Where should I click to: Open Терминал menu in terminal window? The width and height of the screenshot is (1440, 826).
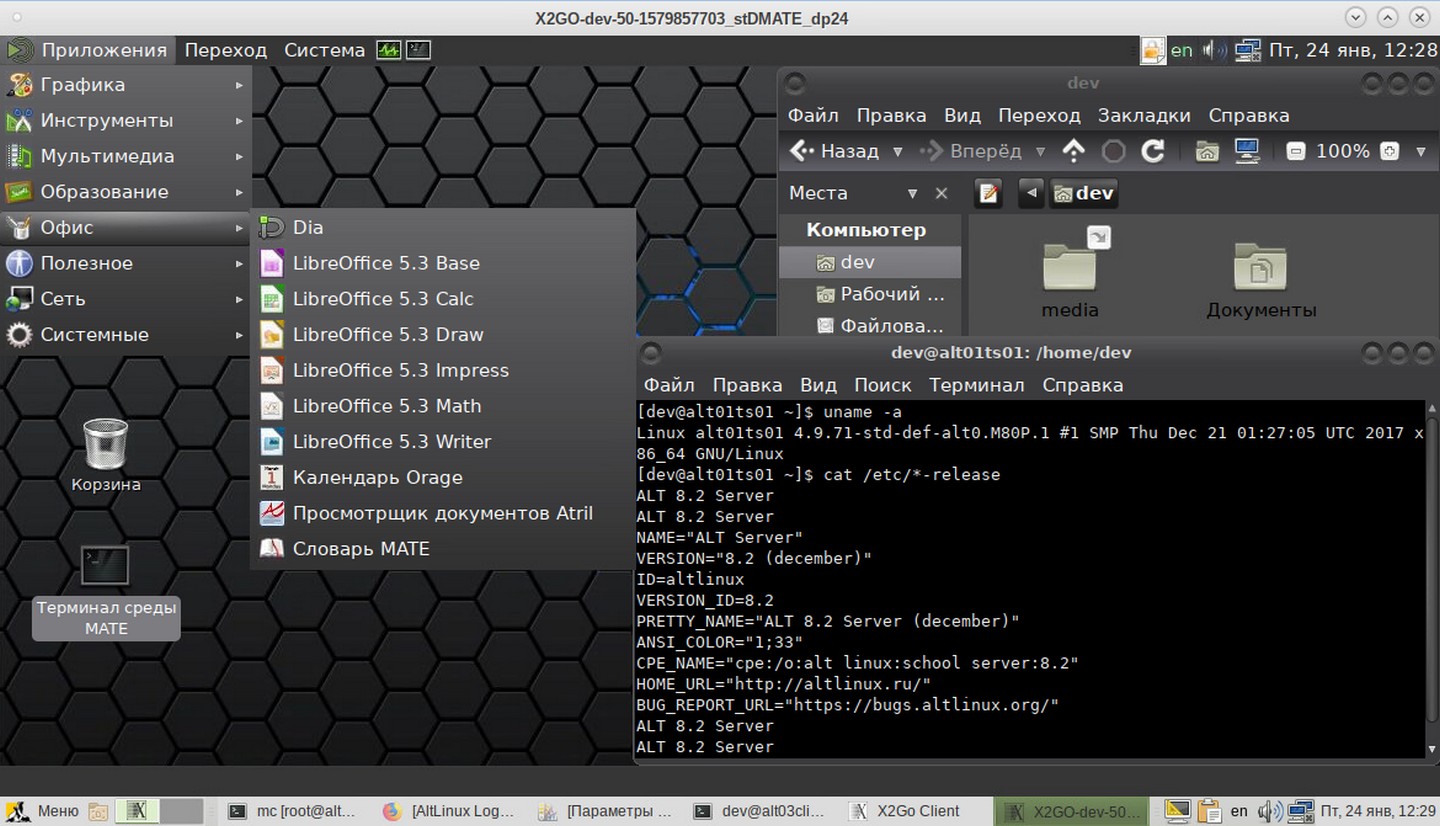point(976,385)
